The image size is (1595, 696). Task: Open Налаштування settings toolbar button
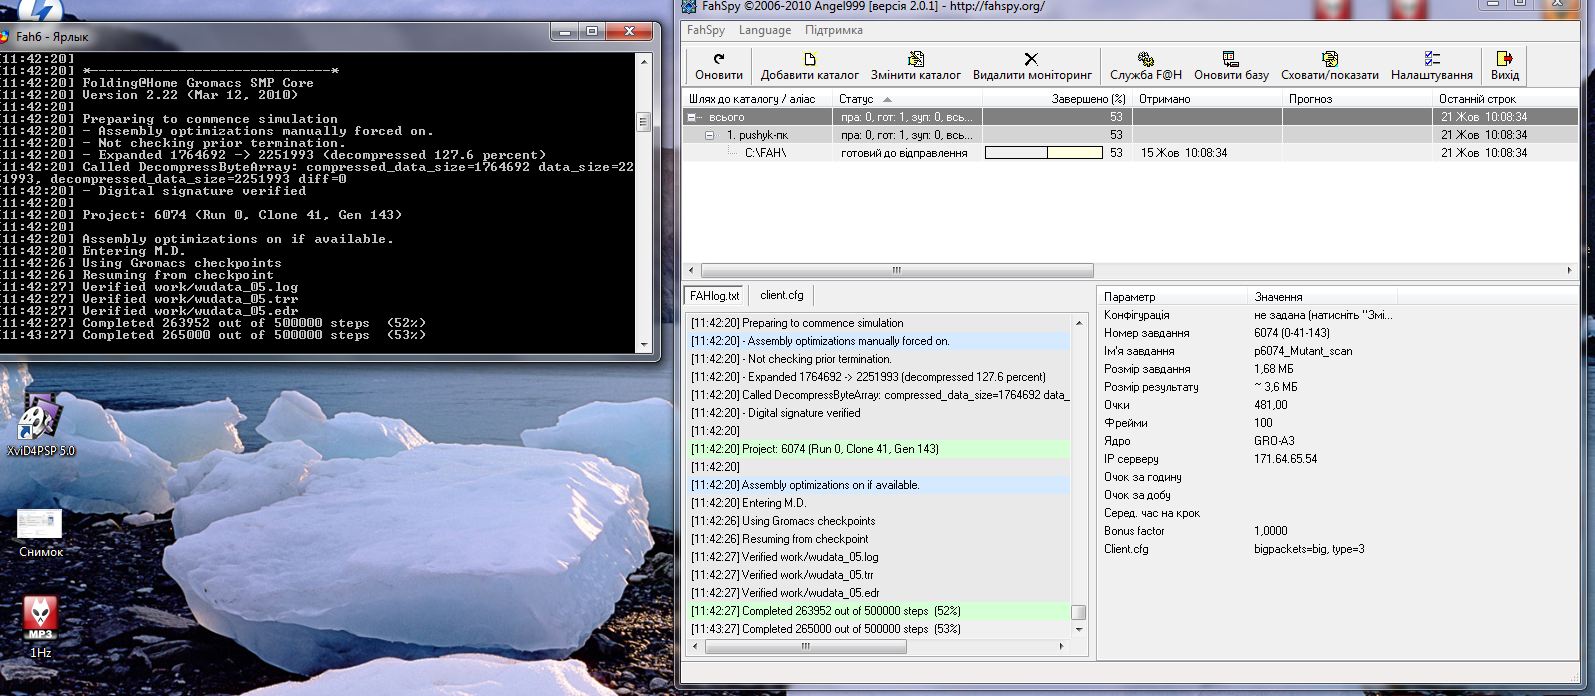1431,66
